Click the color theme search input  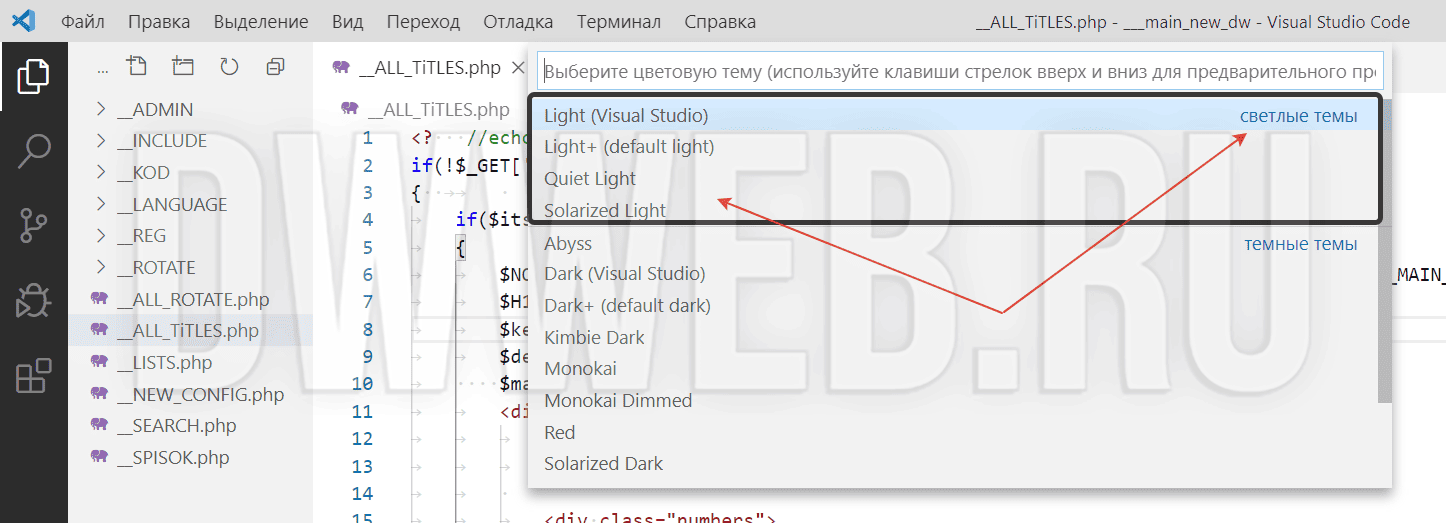pyautogui.click(x=960, y=72)
